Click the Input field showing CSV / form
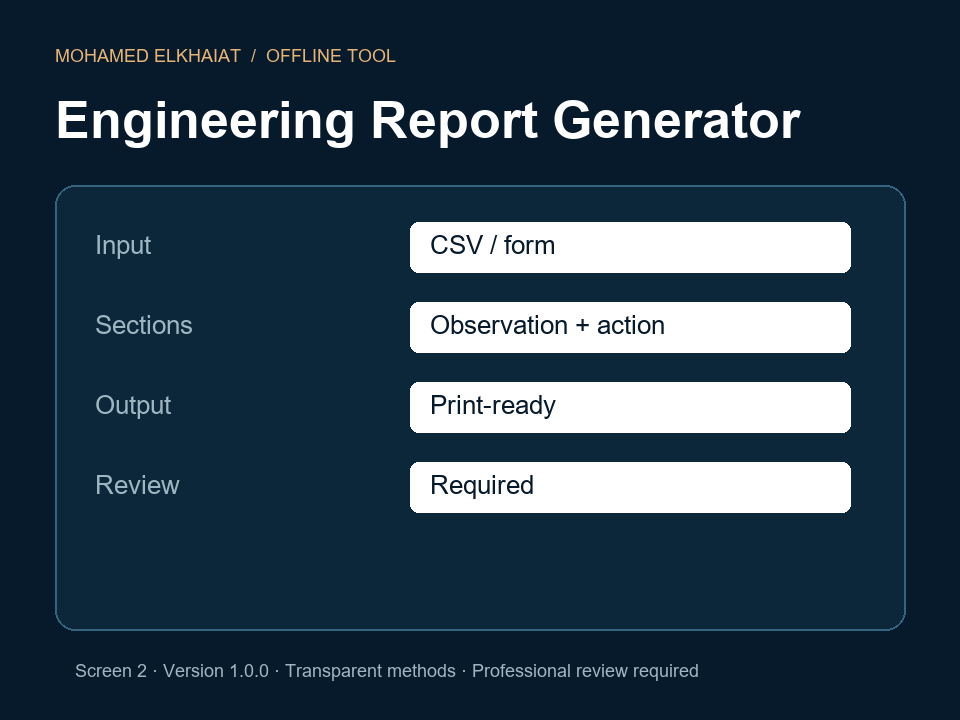Image resolution: width=960 pixels, height=720 pixels. click(630, 247)
